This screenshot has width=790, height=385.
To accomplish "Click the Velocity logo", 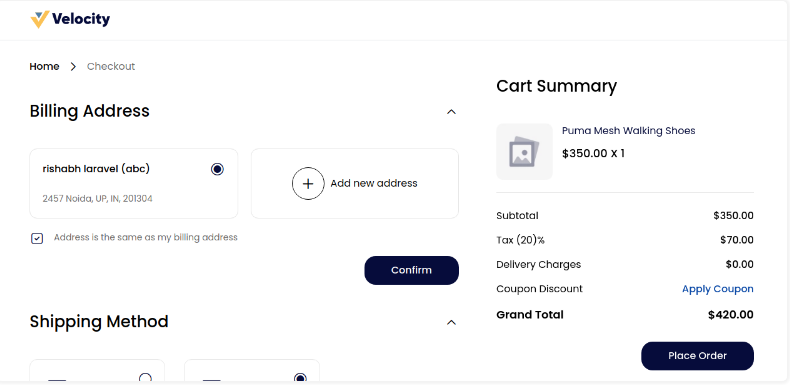I will (70, 20).
